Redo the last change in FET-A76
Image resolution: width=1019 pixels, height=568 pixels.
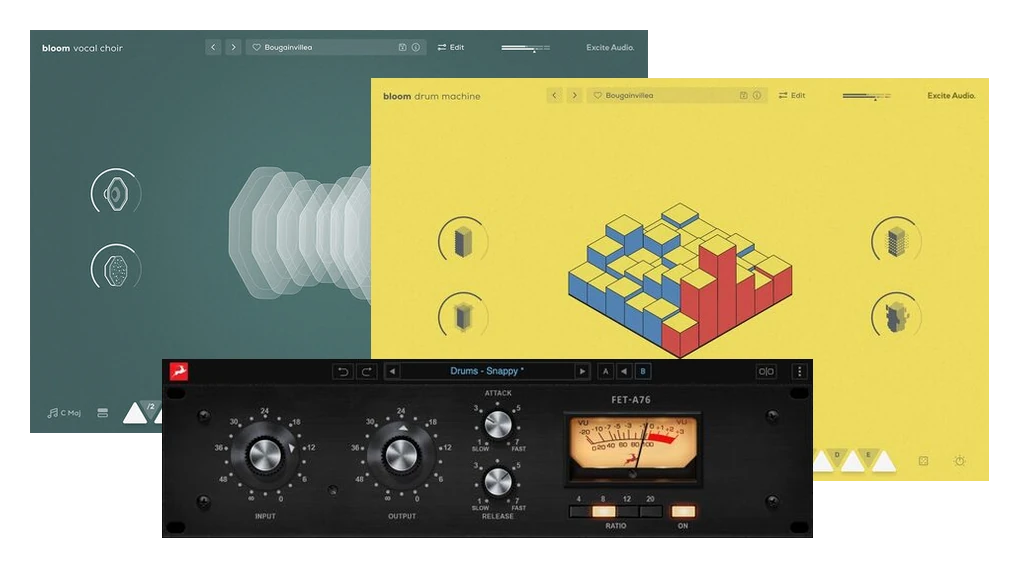pos(367,372)
